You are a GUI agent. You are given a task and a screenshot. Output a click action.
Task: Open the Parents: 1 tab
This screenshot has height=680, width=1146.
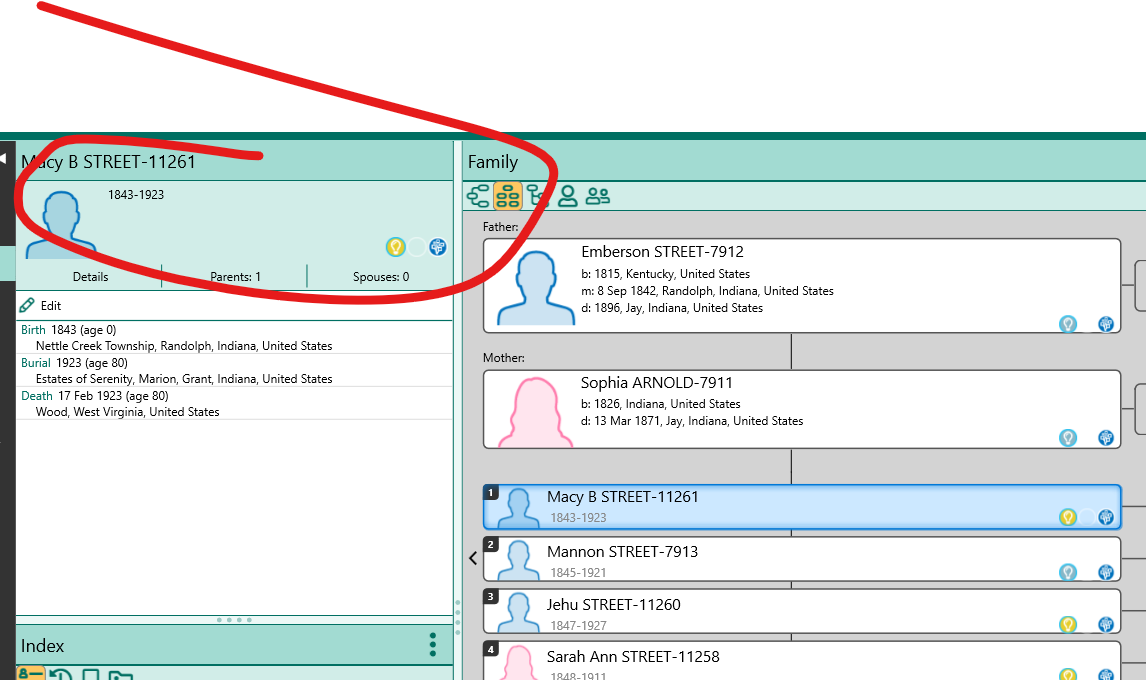pyautogui.click(x=235, y=276)
